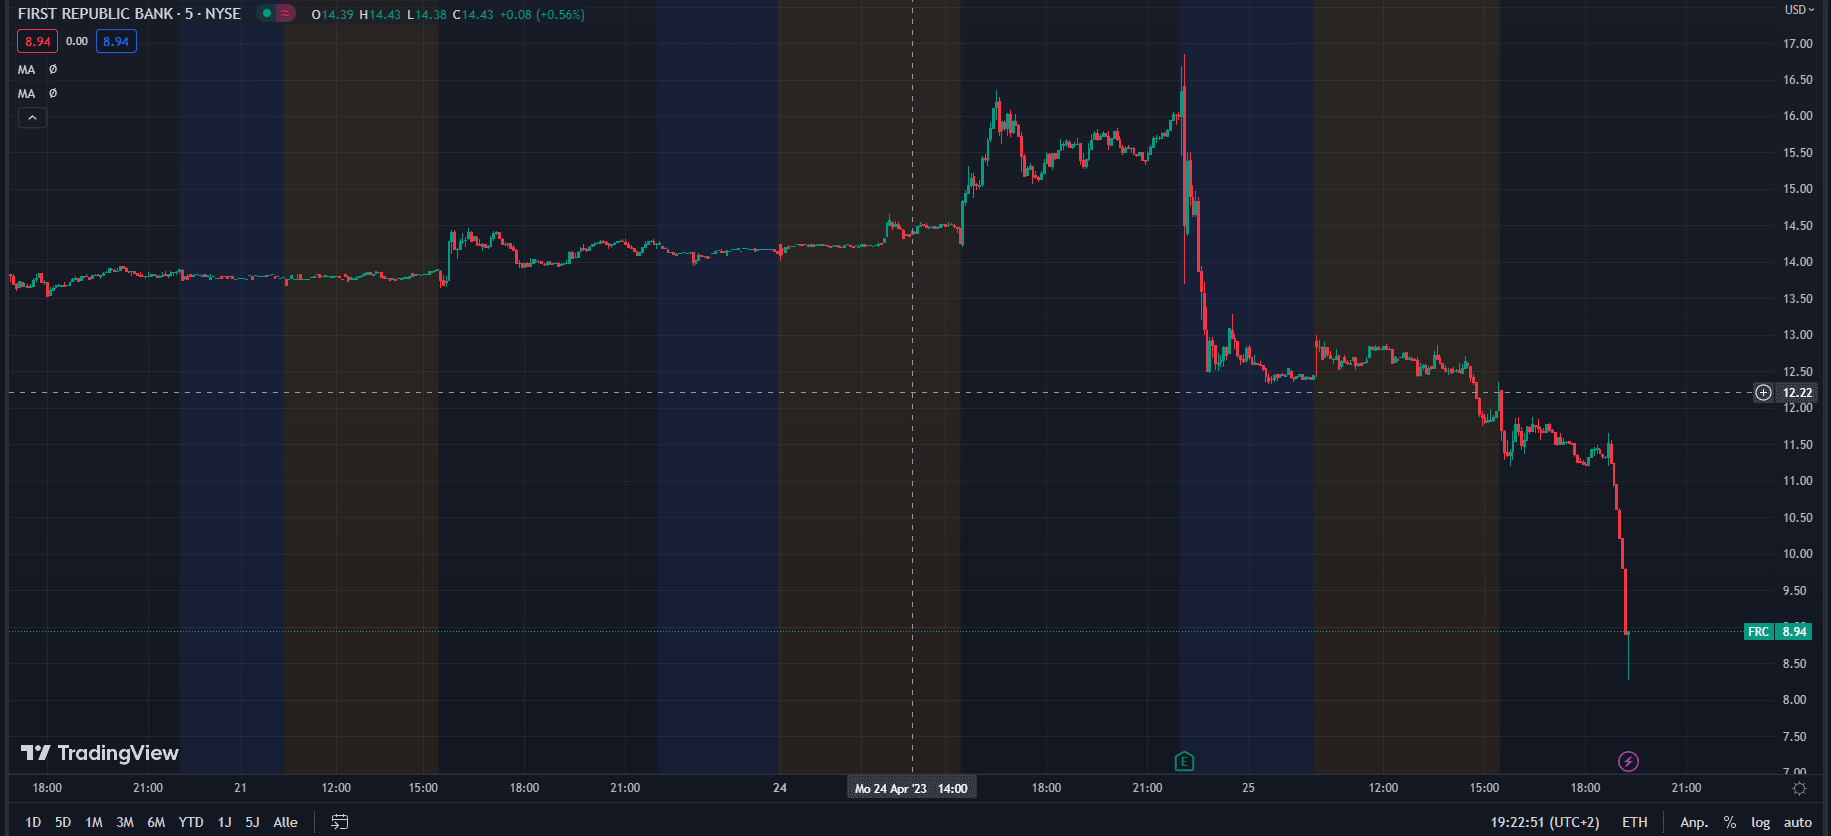Select the 1J time range
The height and width of the screenshot is (836, 1831).
(224, 822)
